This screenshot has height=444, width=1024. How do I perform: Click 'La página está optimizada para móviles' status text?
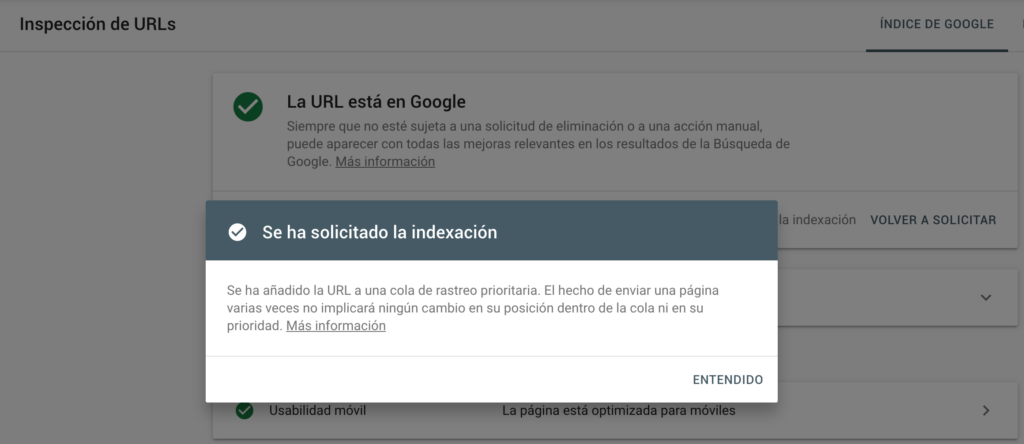(x=618, y=411)
